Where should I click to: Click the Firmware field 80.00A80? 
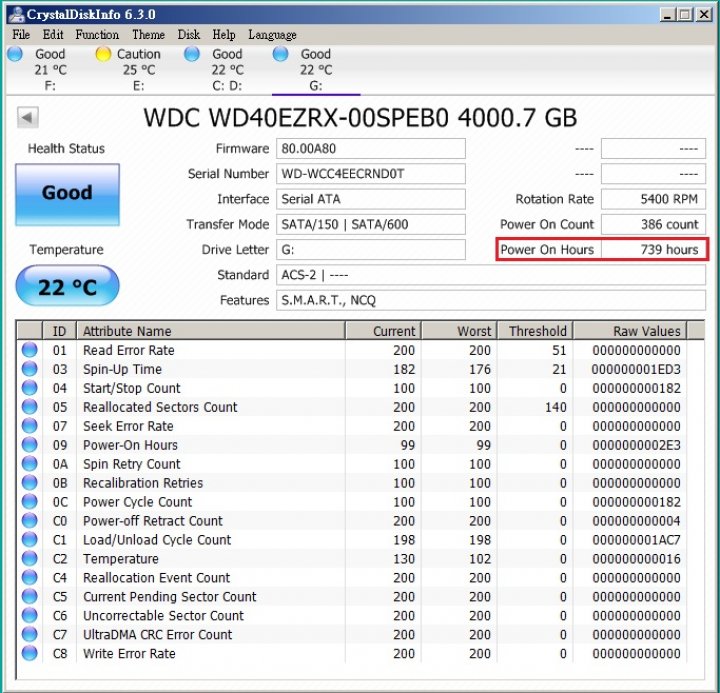pyautogui.click(x=371, y=148)
